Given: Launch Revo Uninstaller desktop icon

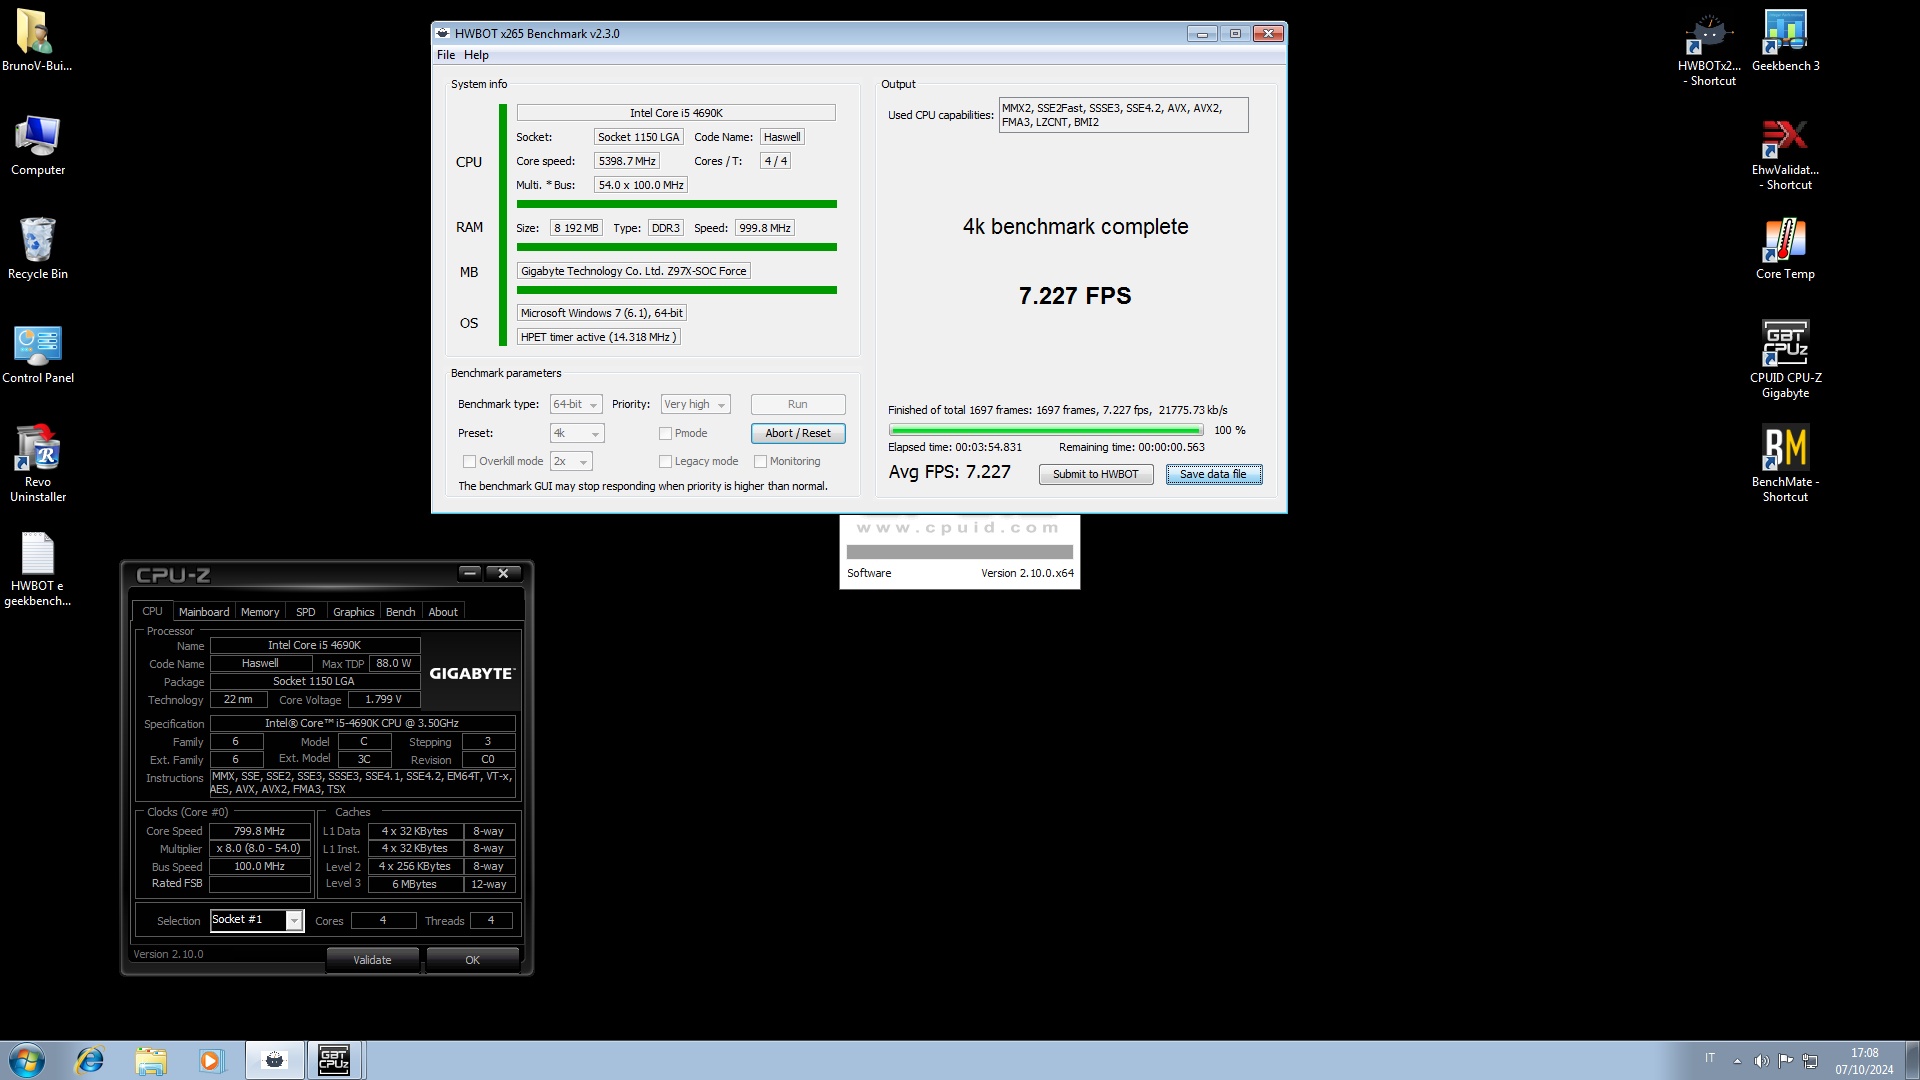Looking at the screenshot, I should pos(37,462).
